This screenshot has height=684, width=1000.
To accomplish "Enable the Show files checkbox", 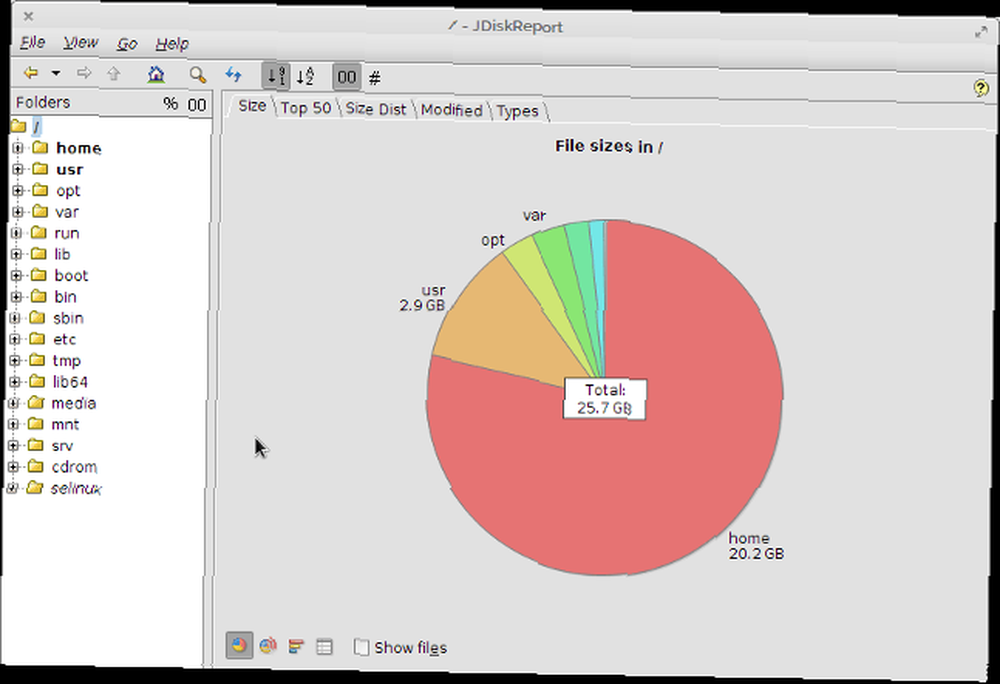I will pyautogui.click(x=361, y=647).
